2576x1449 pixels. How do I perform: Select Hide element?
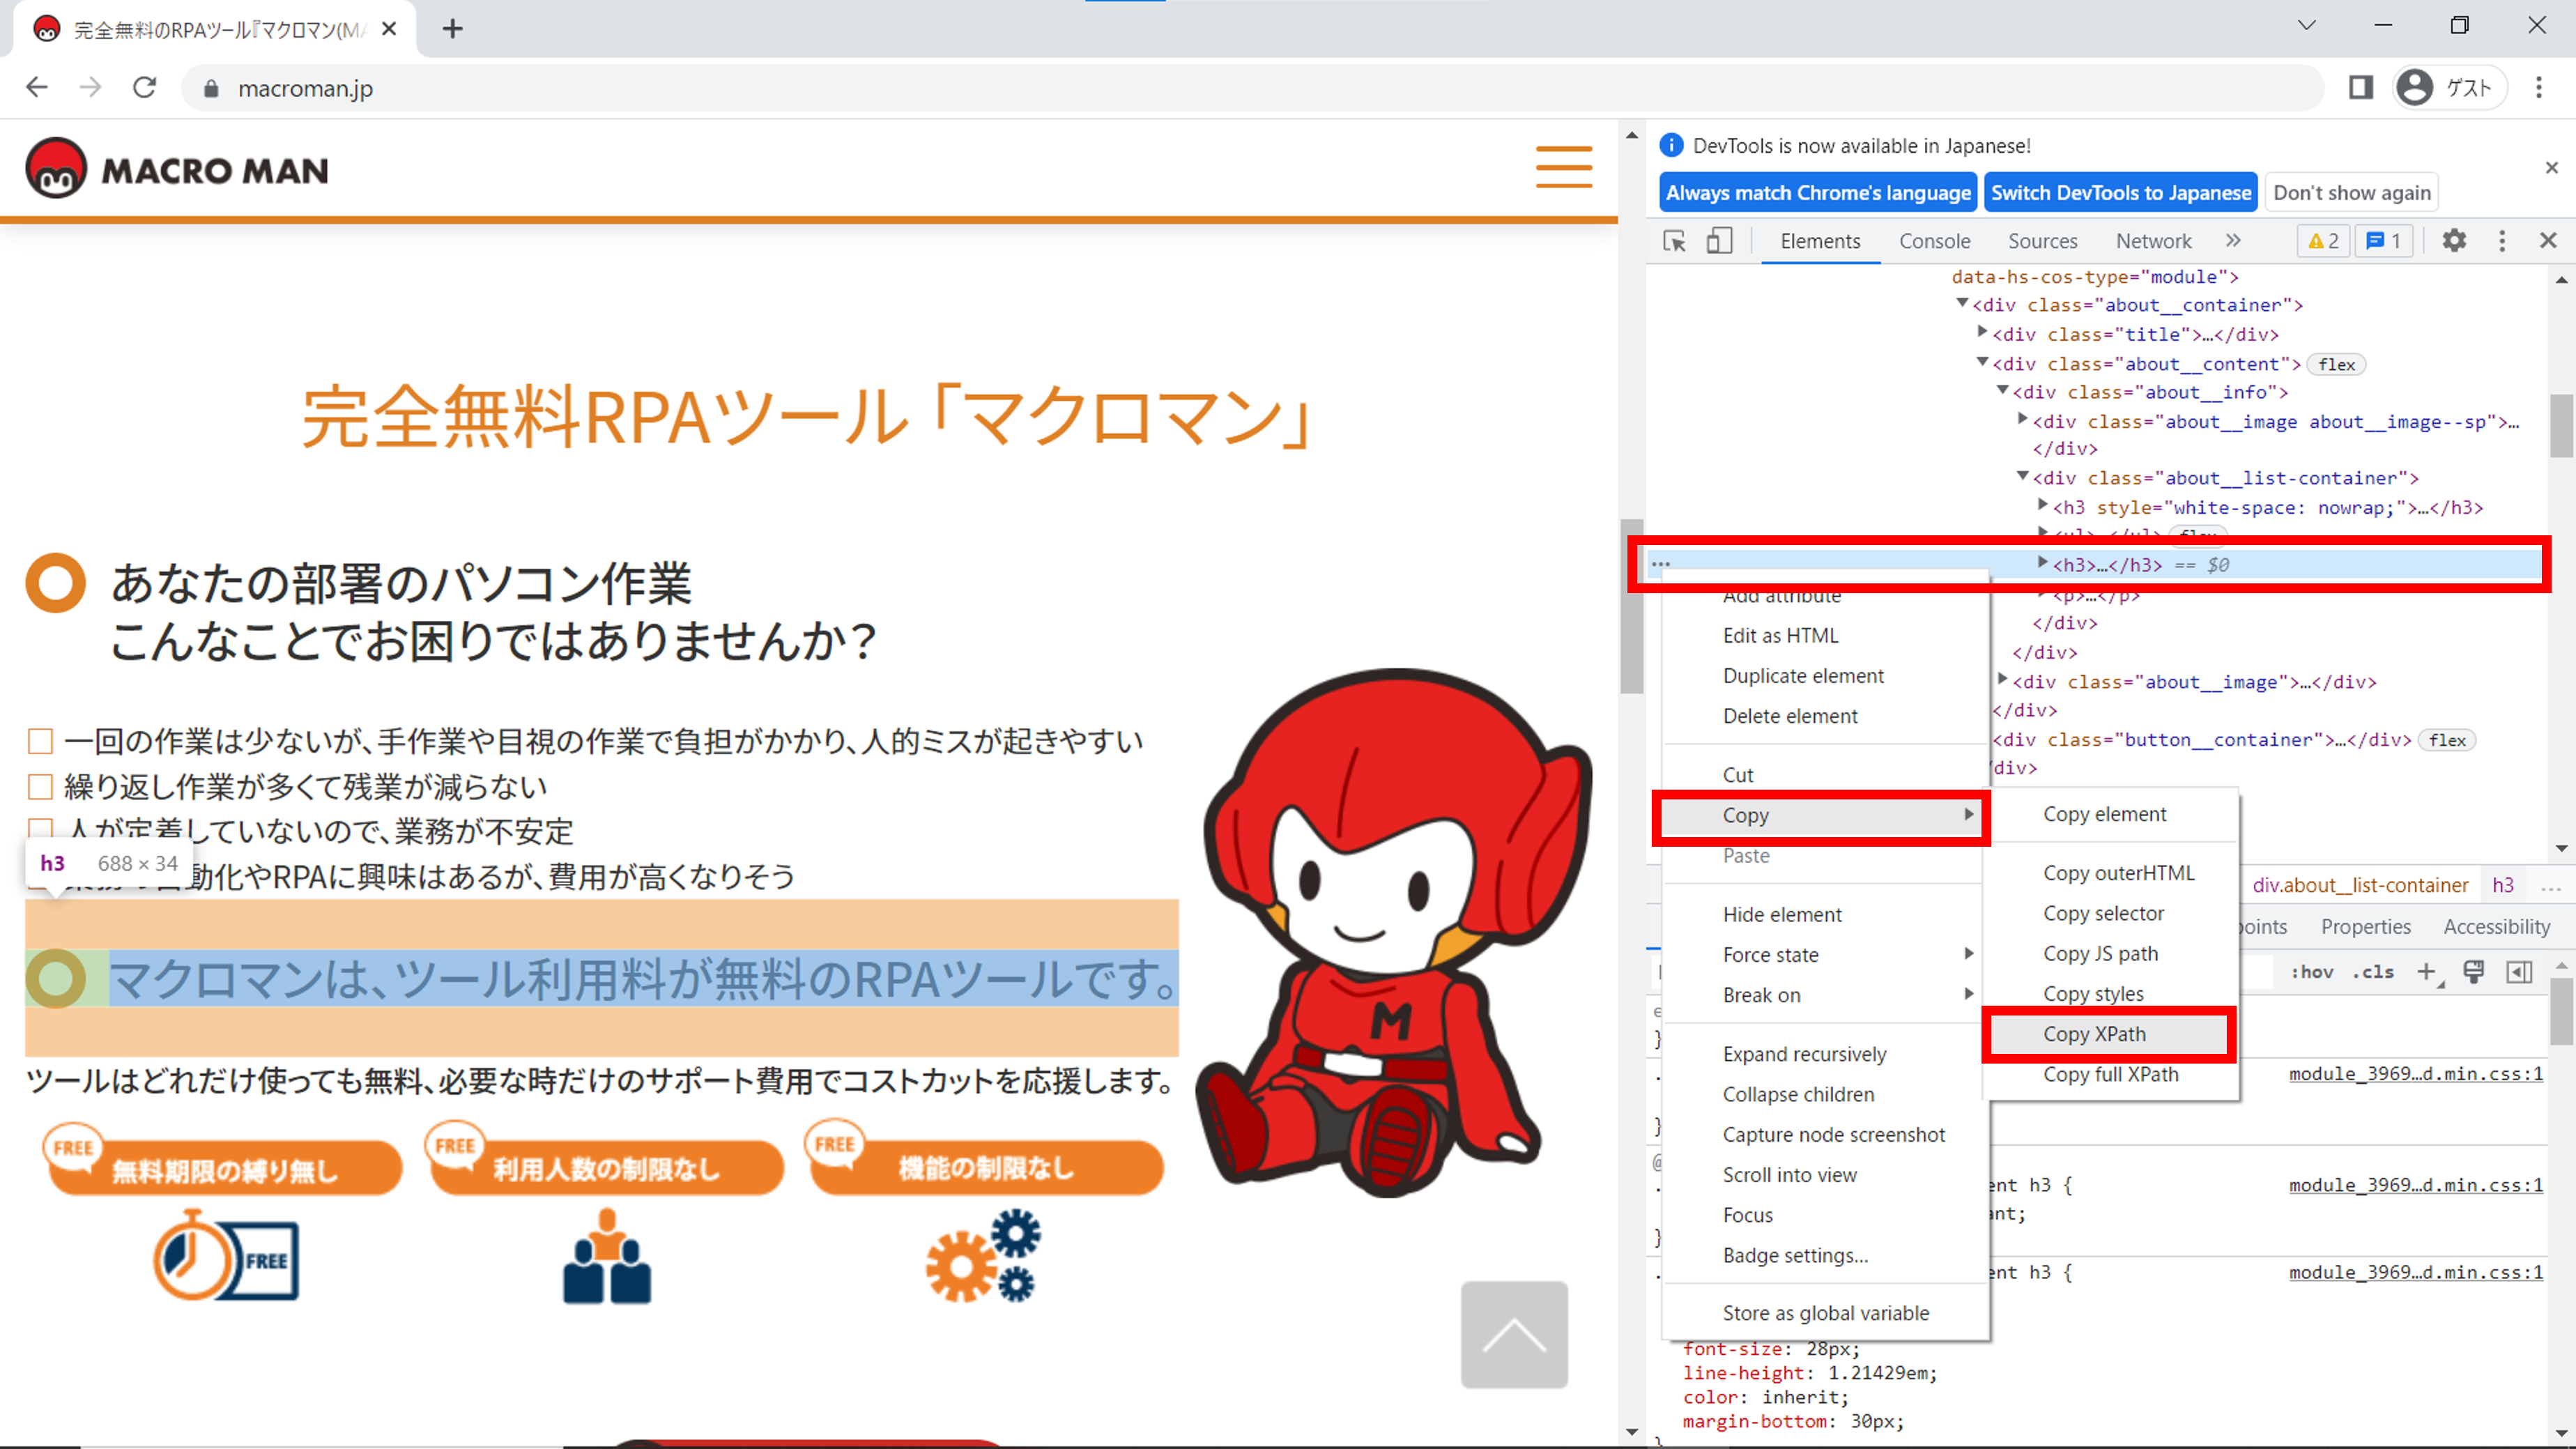(x=1824, y=914)
